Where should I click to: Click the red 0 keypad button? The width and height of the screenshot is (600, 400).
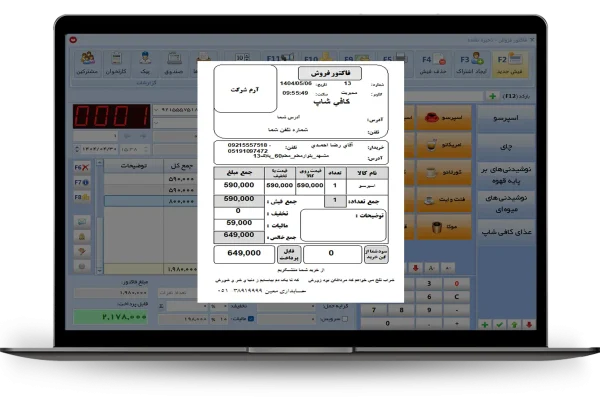click(457, 284)
